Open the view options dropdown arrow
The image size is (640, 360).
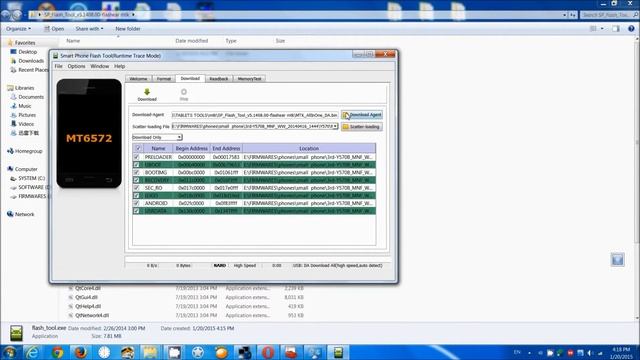tap(602, 29)
